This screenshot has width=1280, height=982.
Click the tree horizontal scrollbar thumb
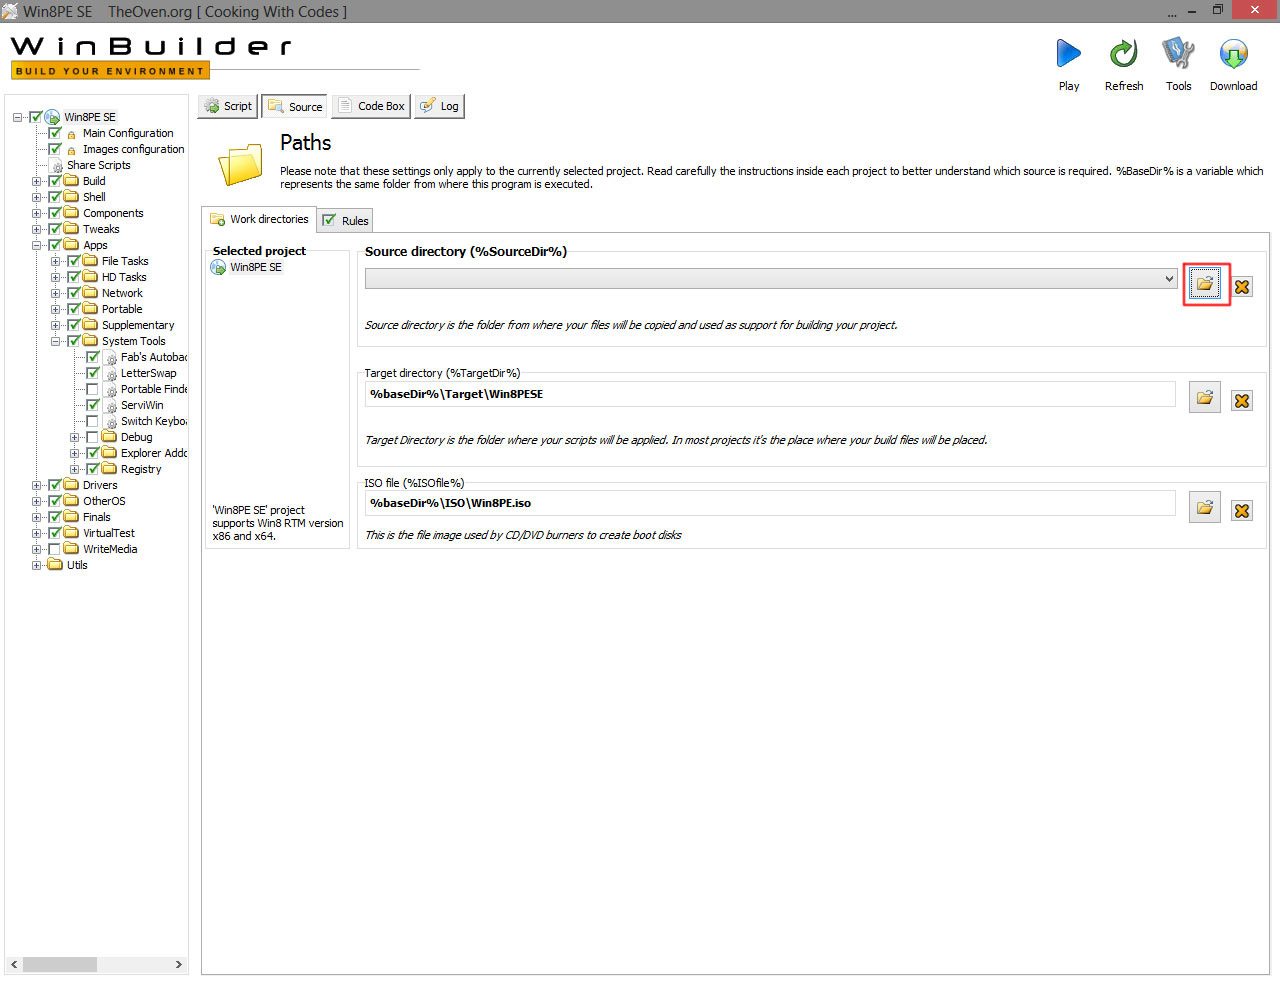[x=60, y=965]
